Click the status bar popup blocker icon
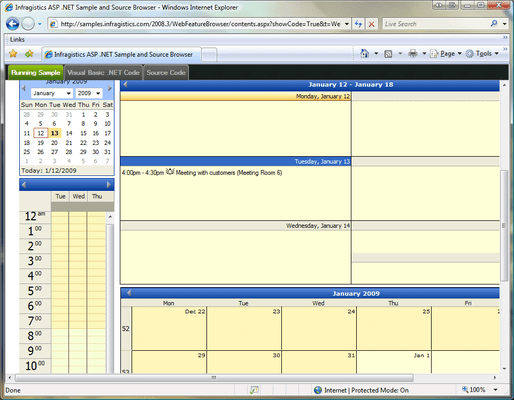This screenshot has height=400, width=514. (254, 390)
